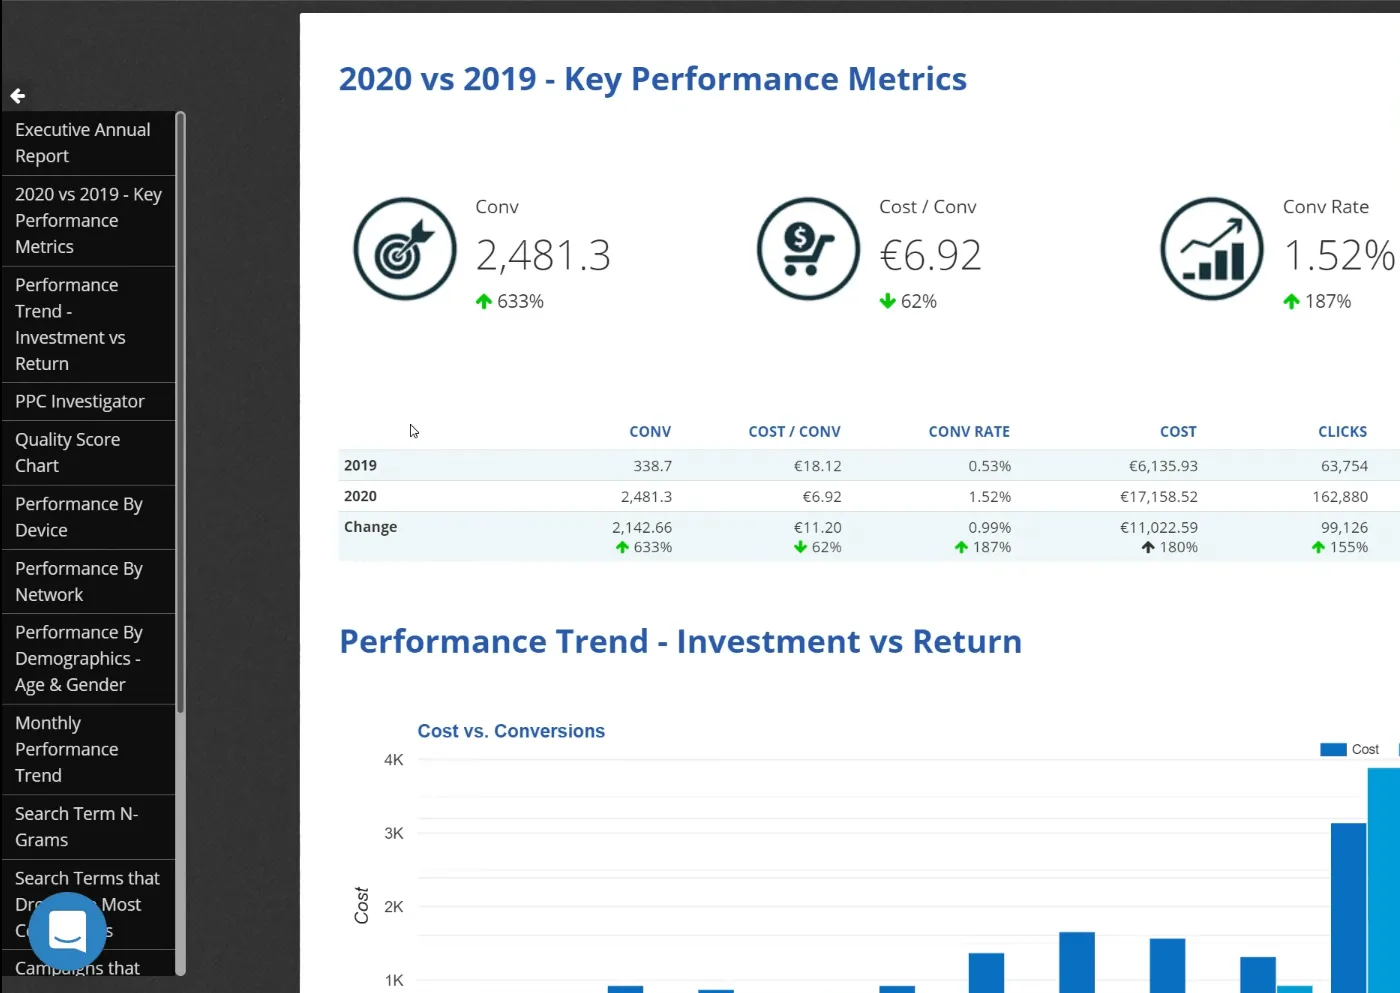This screenshot has width=1400, height=993.
Task: Click the clicks change value 99,126
Action: point(1345,527)
